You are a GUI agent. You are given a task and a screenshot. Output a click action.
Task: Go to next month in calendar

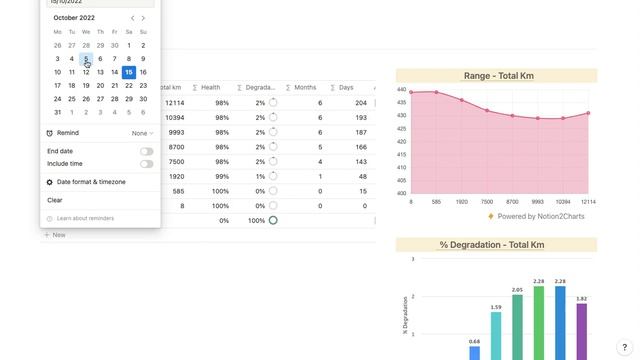tap(143, 18)
